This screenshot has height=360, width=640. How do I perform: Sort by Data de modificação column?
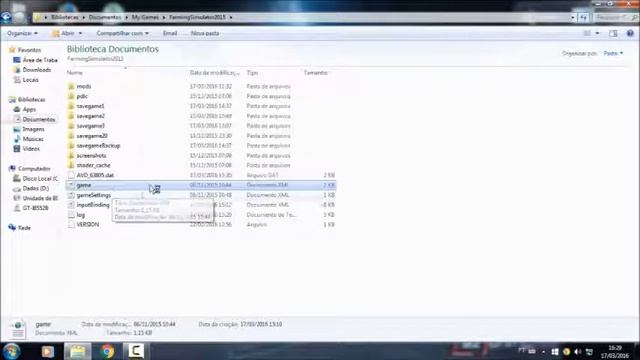tap(215, 73)
